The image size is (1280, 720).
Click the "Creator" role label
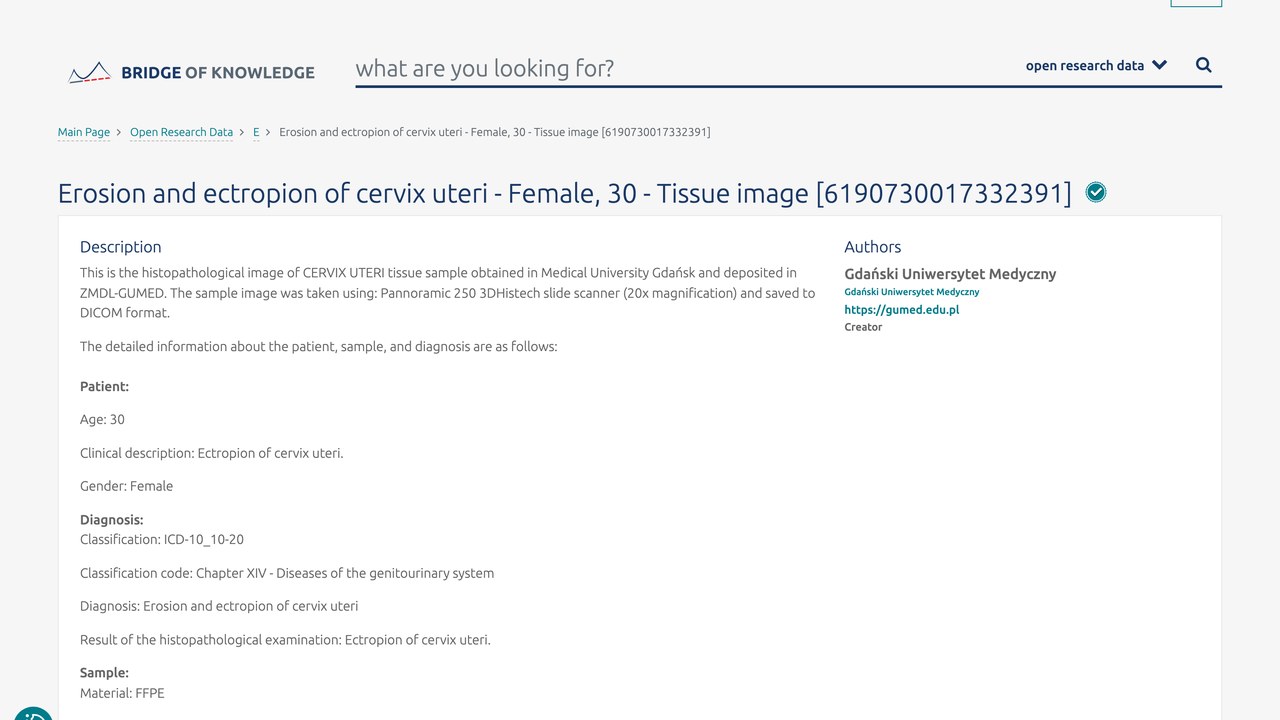pyautogui.click(x=863, y=327)
